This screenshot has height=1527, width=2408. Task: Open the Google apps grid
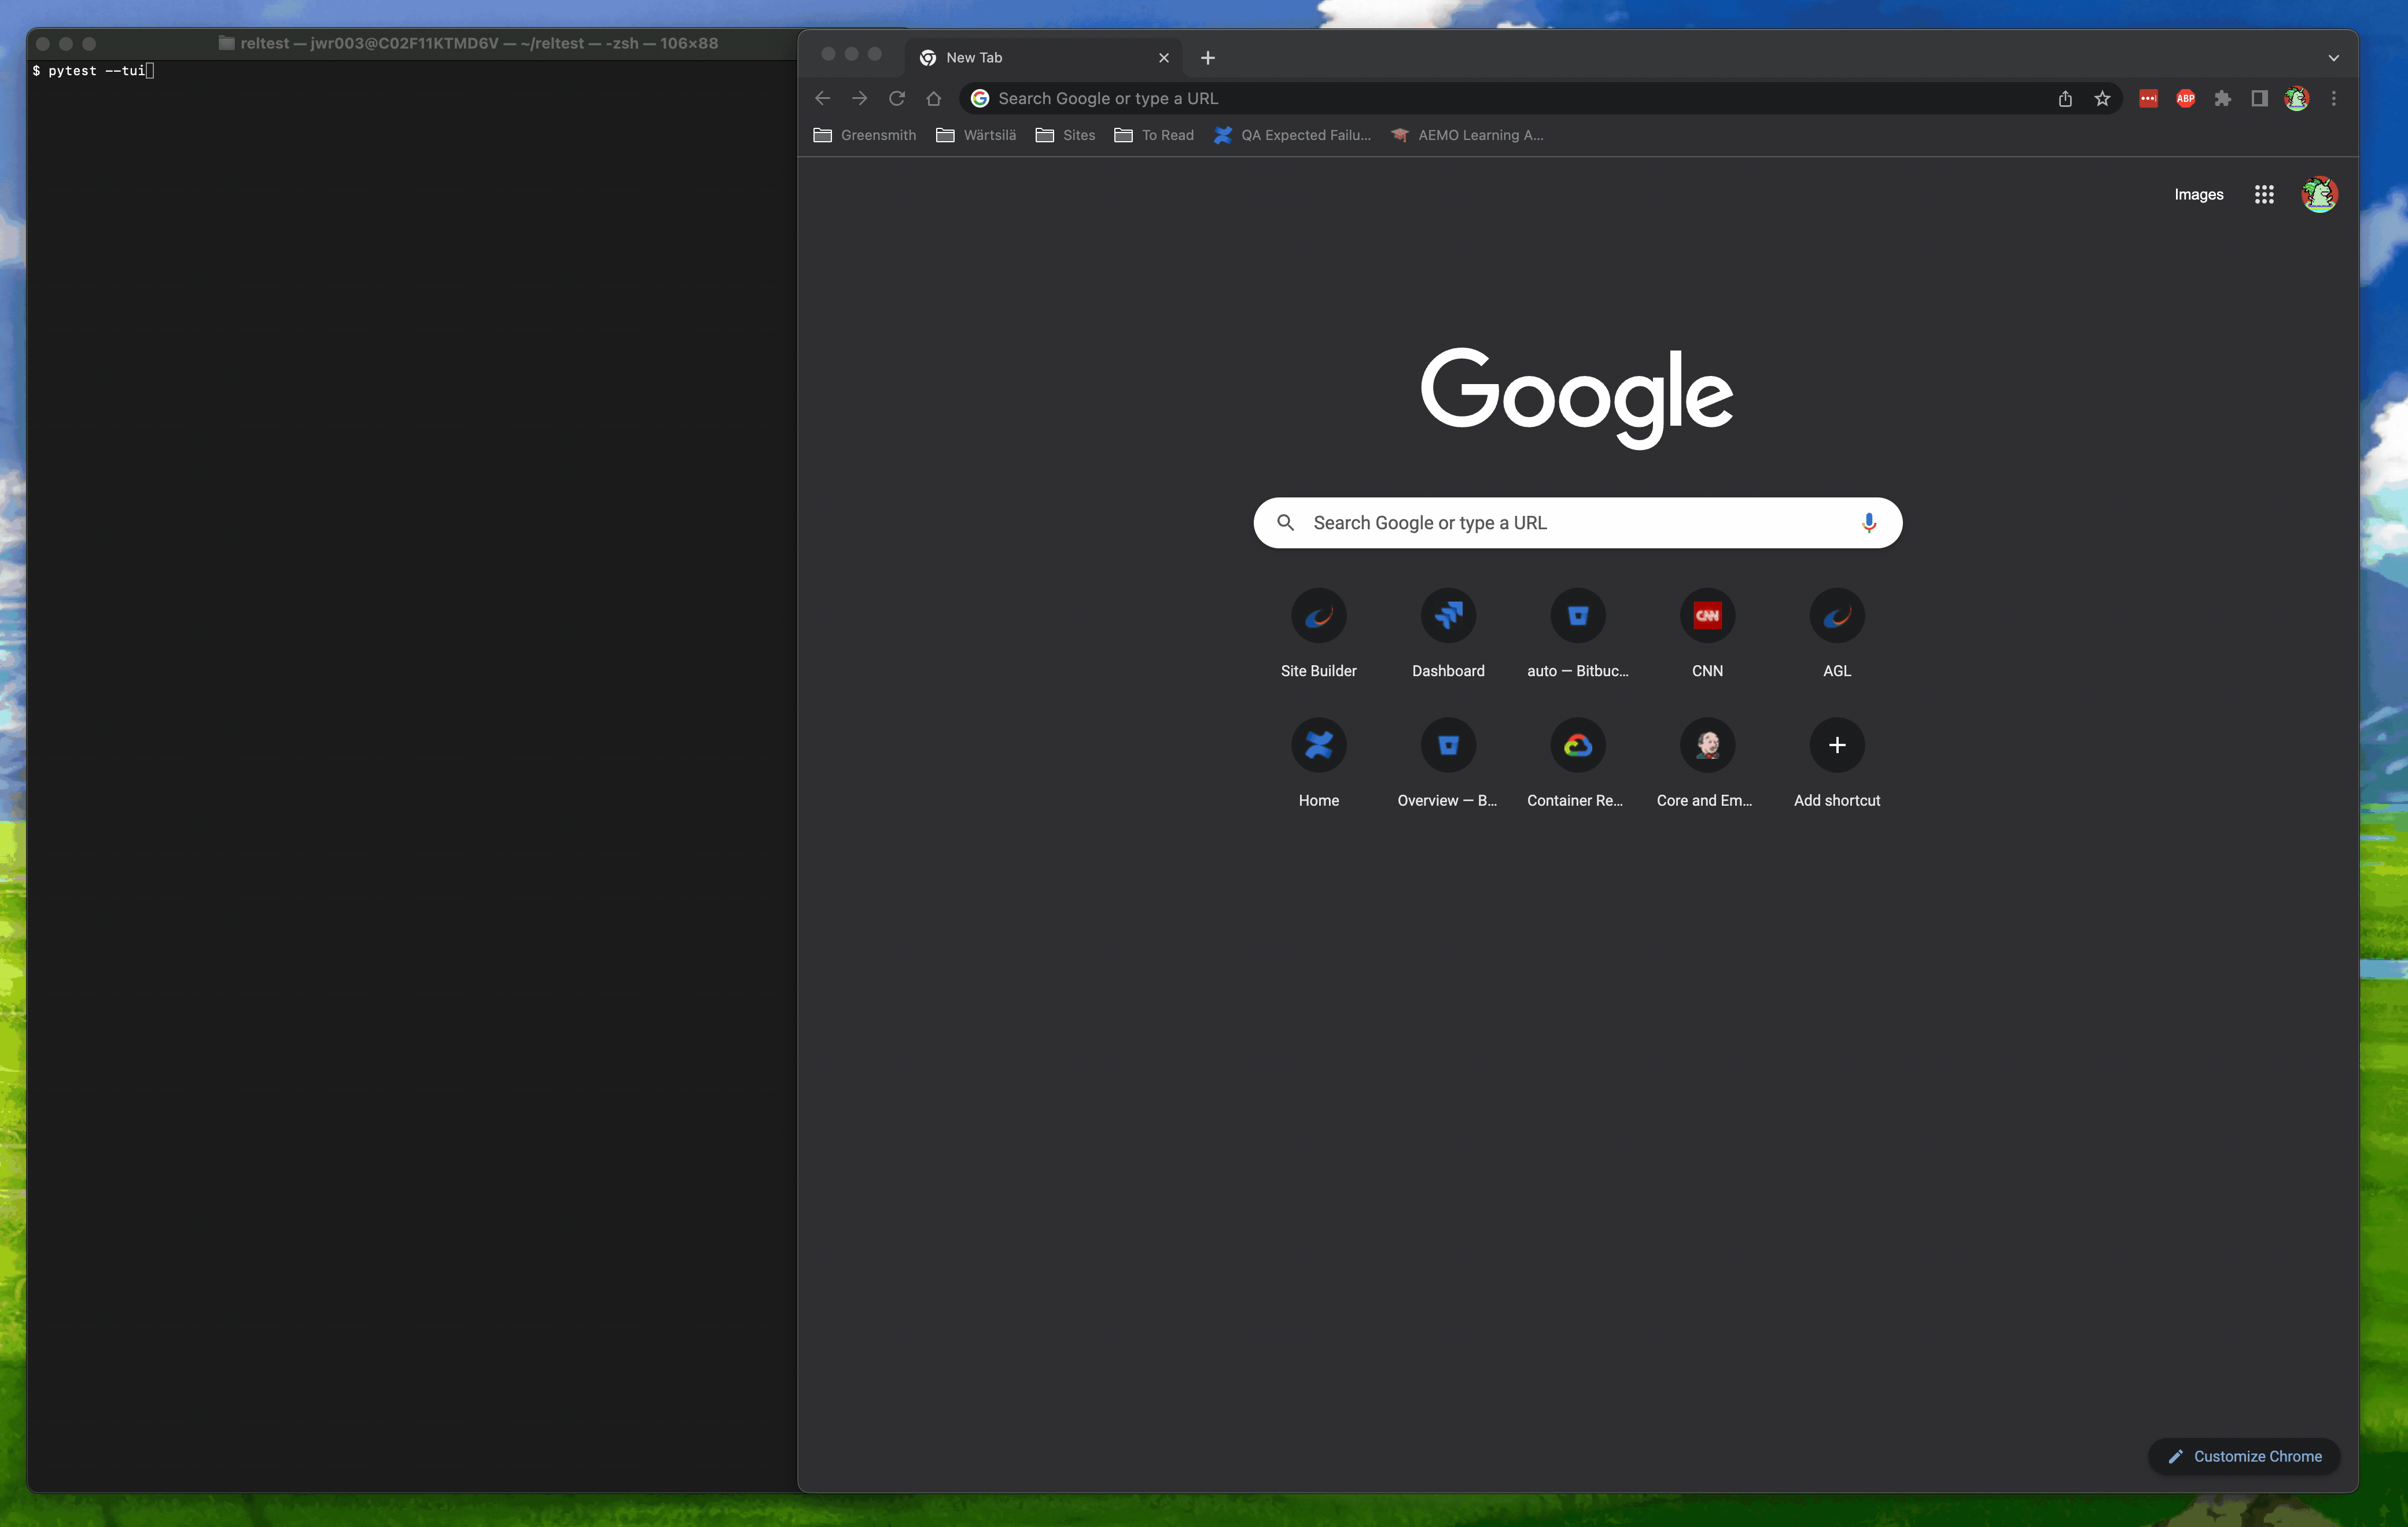[2264, 194]
